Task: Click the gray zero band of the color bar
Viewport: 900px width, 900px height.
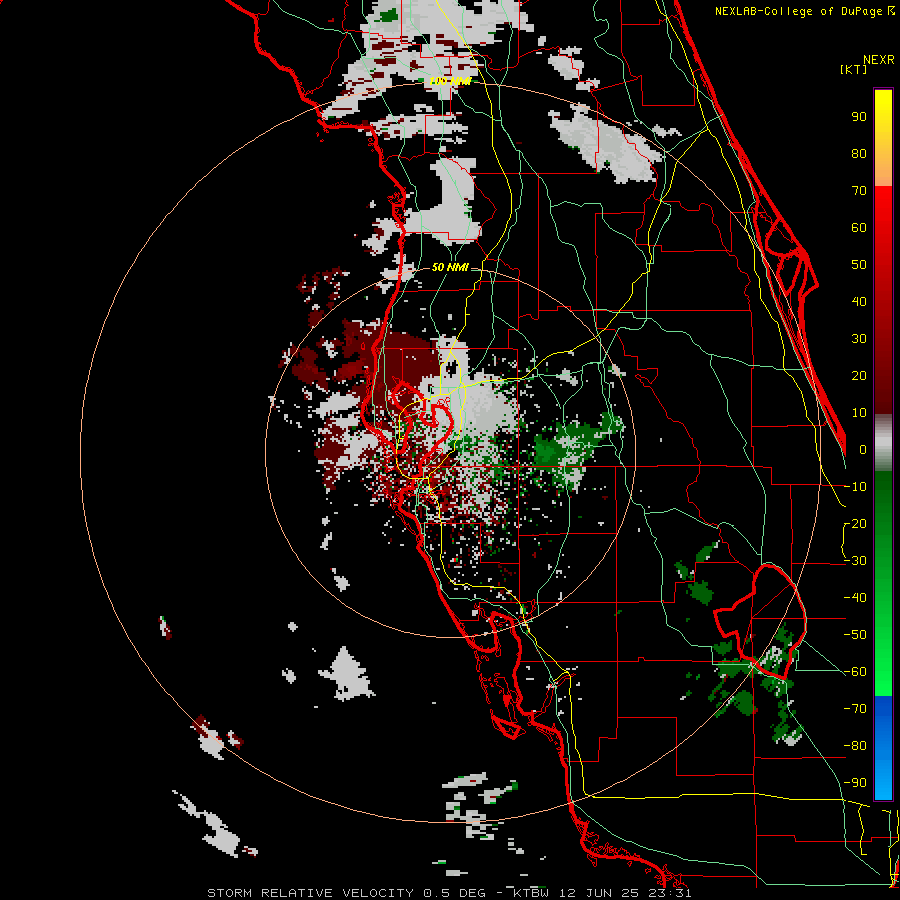Action: (883, 443)
